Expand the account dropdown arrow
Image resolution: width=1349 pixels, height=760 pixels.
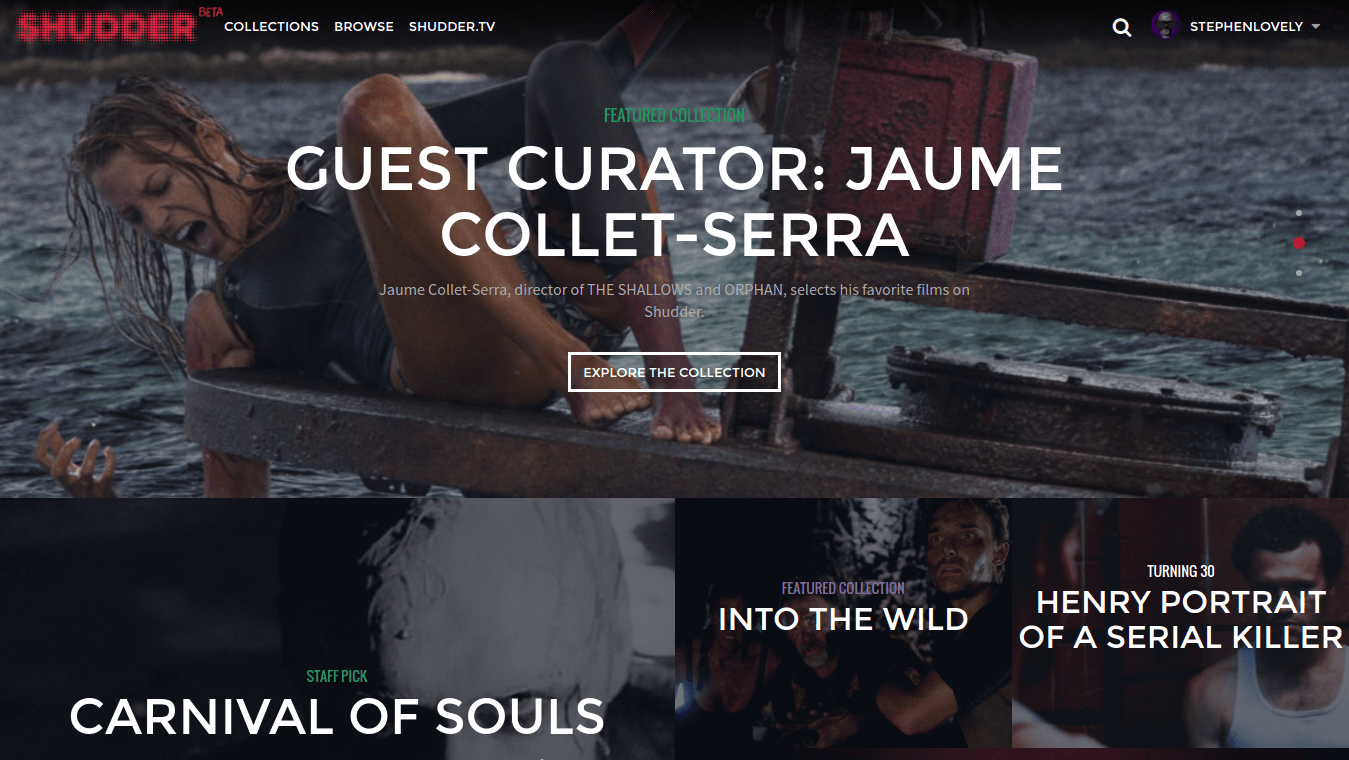coord(1315,27)
